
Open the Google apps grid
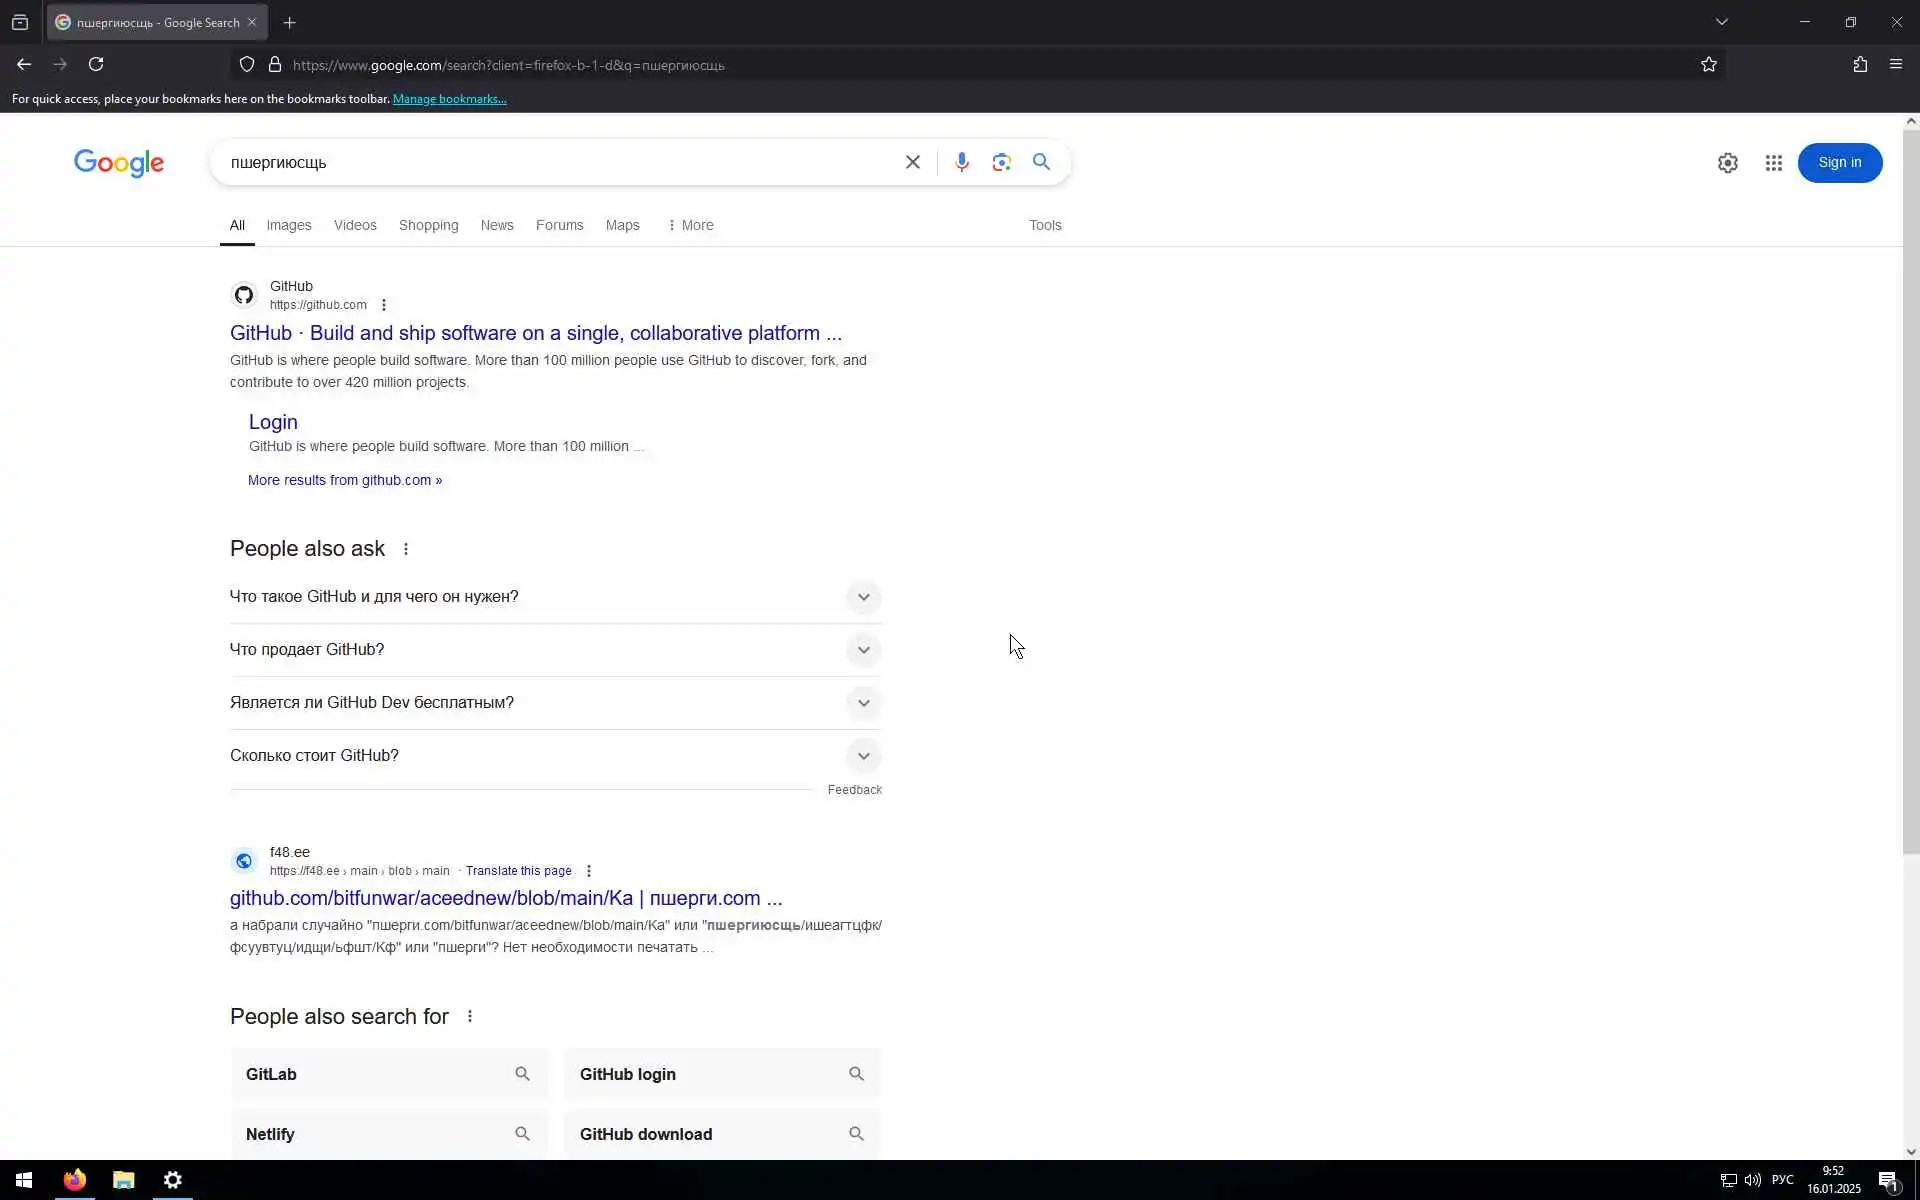(1773, 163)
